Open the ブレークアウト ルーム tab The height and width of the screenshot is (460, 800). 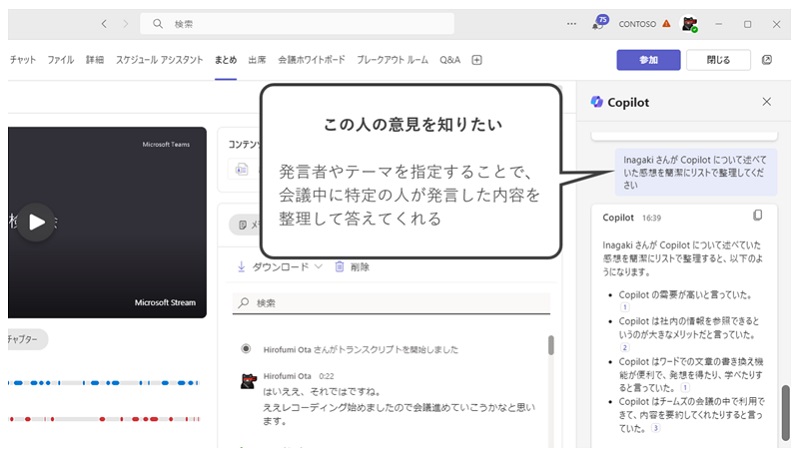click(x=392, y=60)
